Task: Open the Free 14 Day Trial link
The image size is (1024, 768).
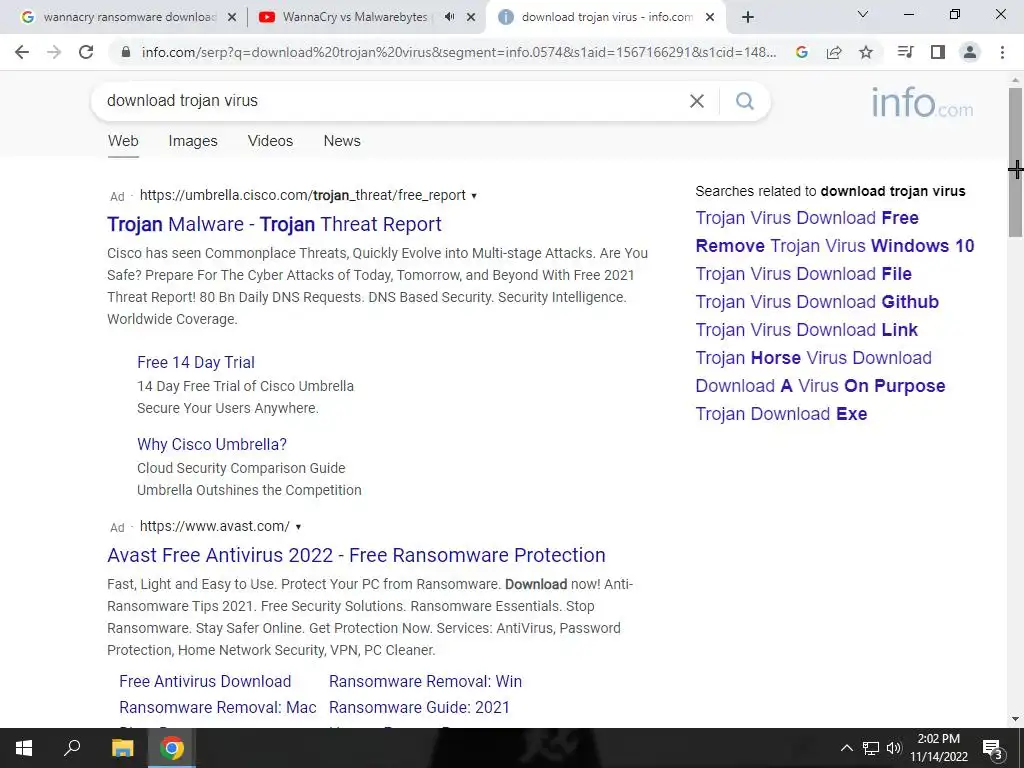Action: pyautogui.click(x=196, y=362)
